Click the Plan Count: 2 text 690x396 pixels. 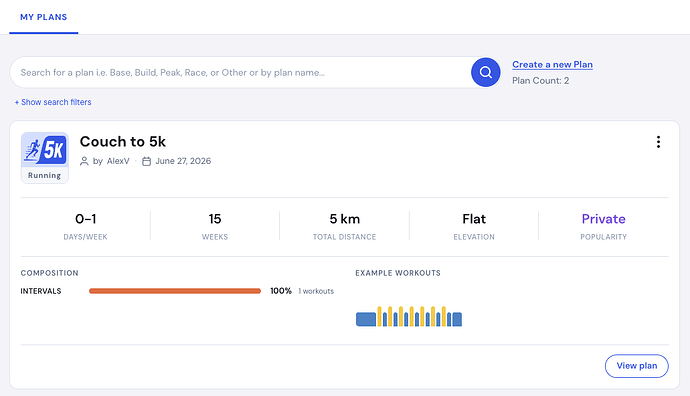tap(540, 81)
